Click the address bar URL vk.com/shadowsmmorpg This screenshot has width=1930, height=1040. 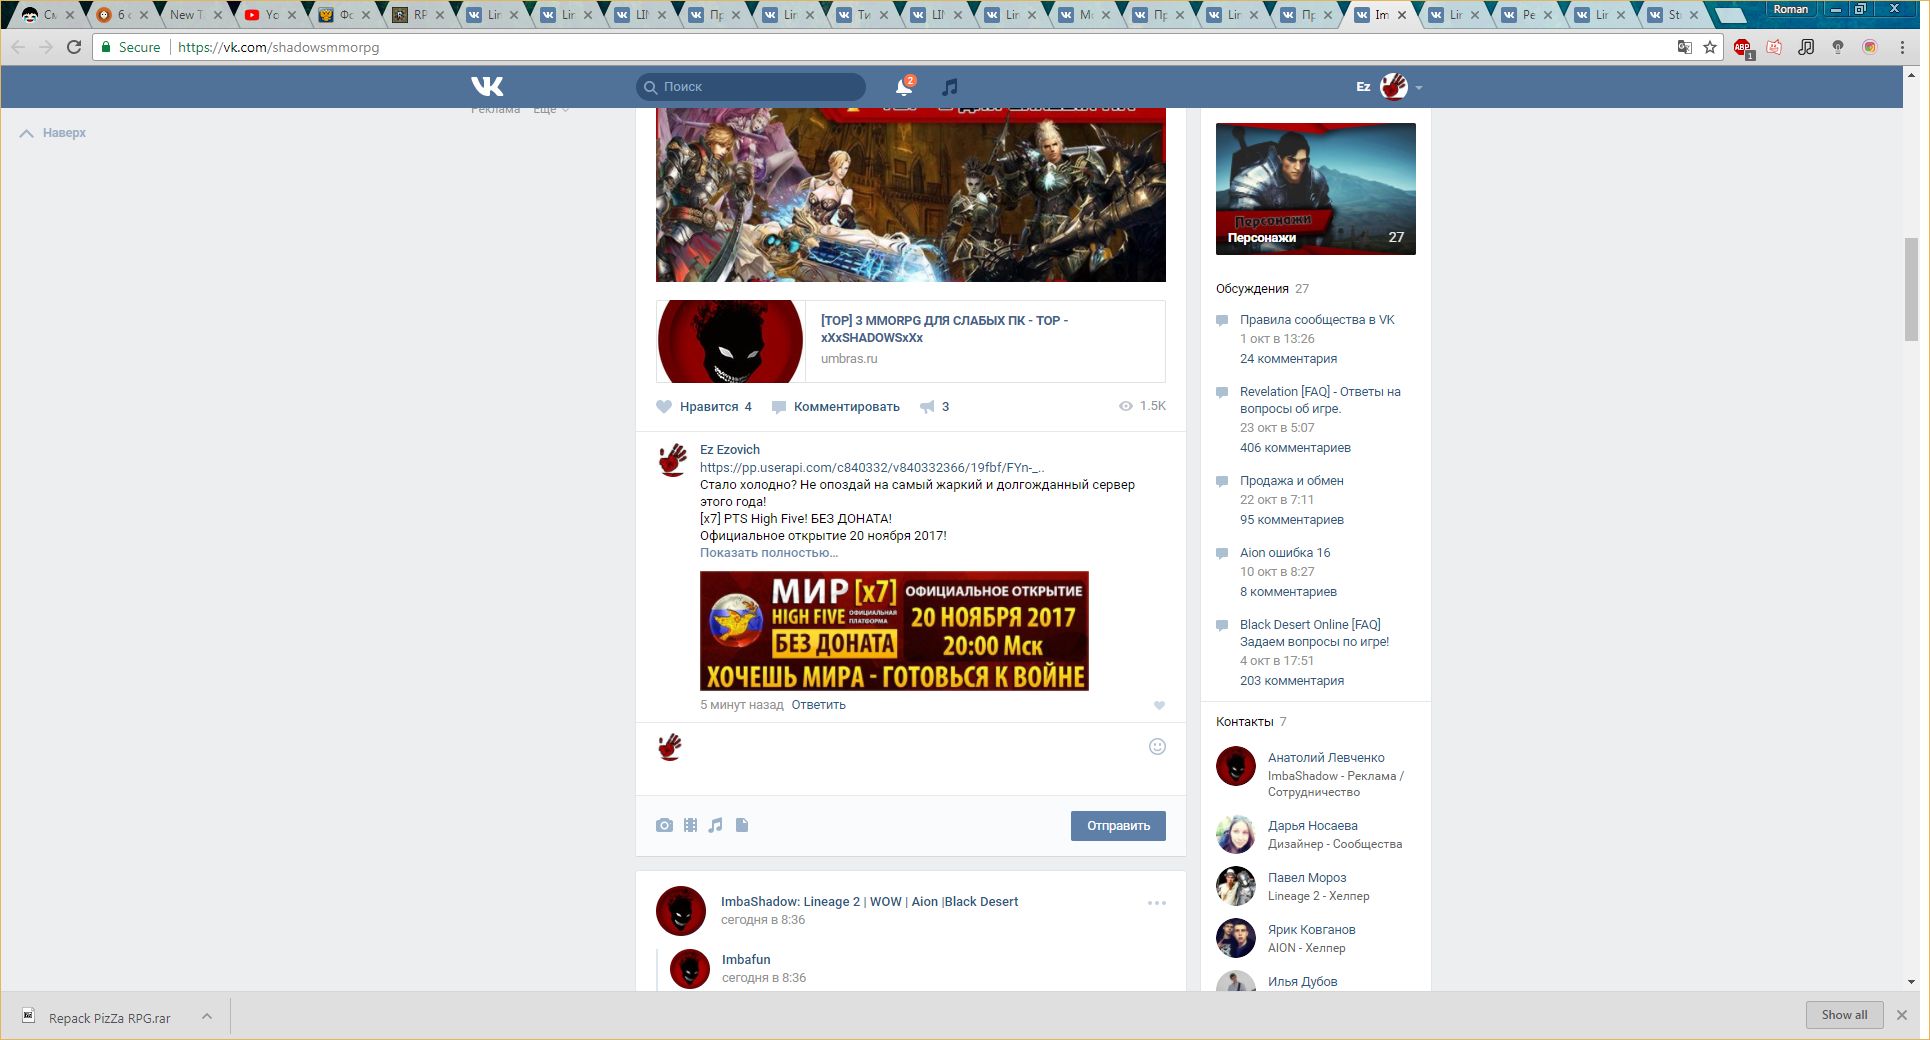point(278,47)
